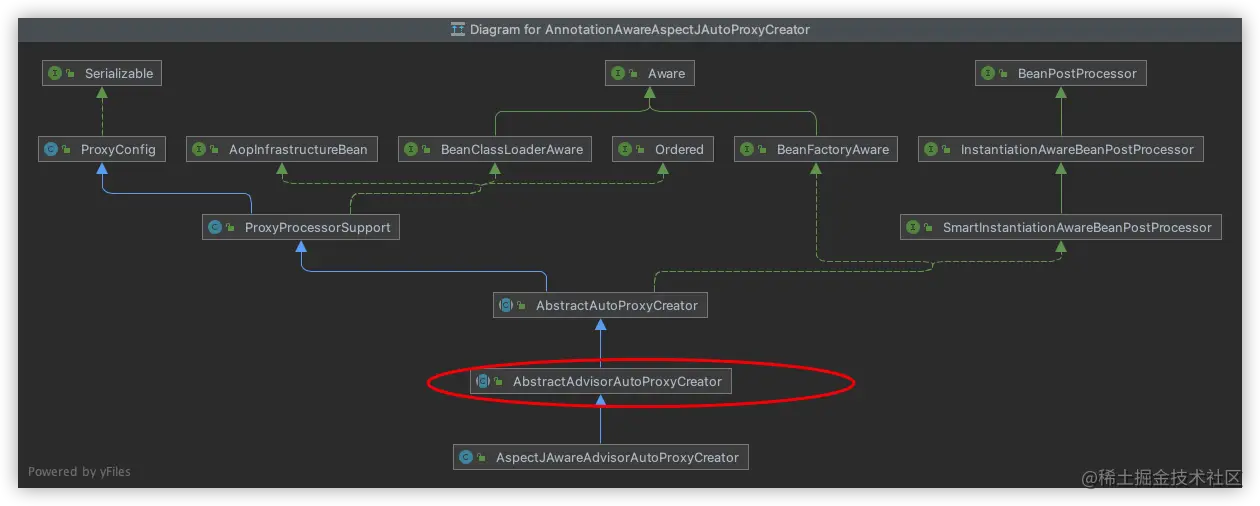Click the diagram title for AnnotationAwareAspectJAutoProxyCreator
Screen dimensions: 1260x506
[640, 29]
